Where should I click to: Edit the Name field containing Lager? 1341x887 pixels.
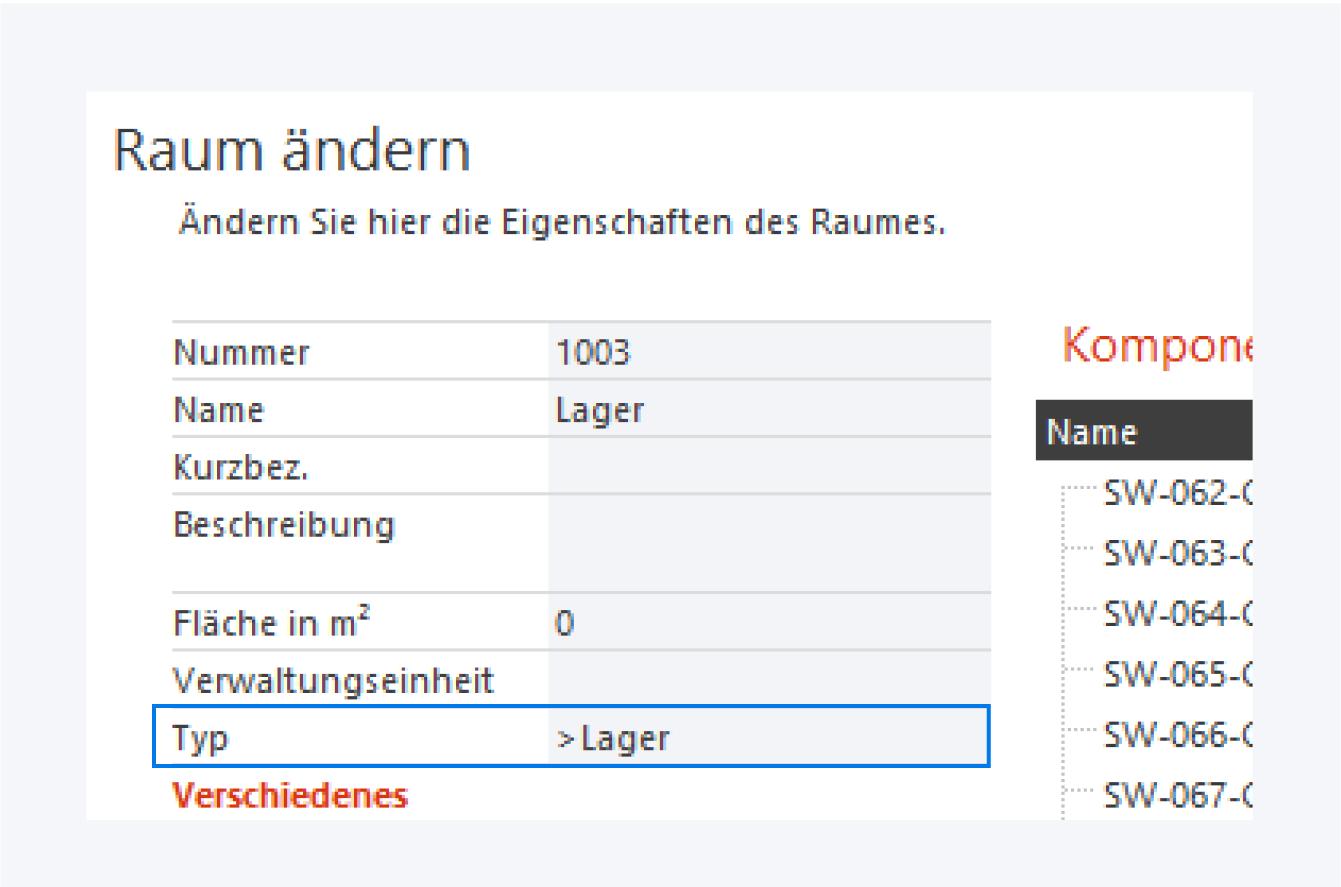point(768,410)
